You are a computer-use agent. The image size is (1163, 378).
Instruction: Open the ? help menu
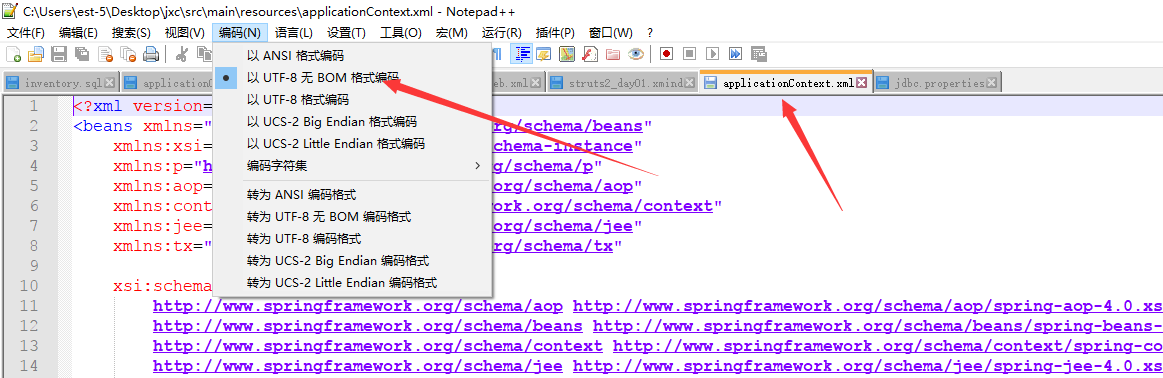tap(650, 33)
